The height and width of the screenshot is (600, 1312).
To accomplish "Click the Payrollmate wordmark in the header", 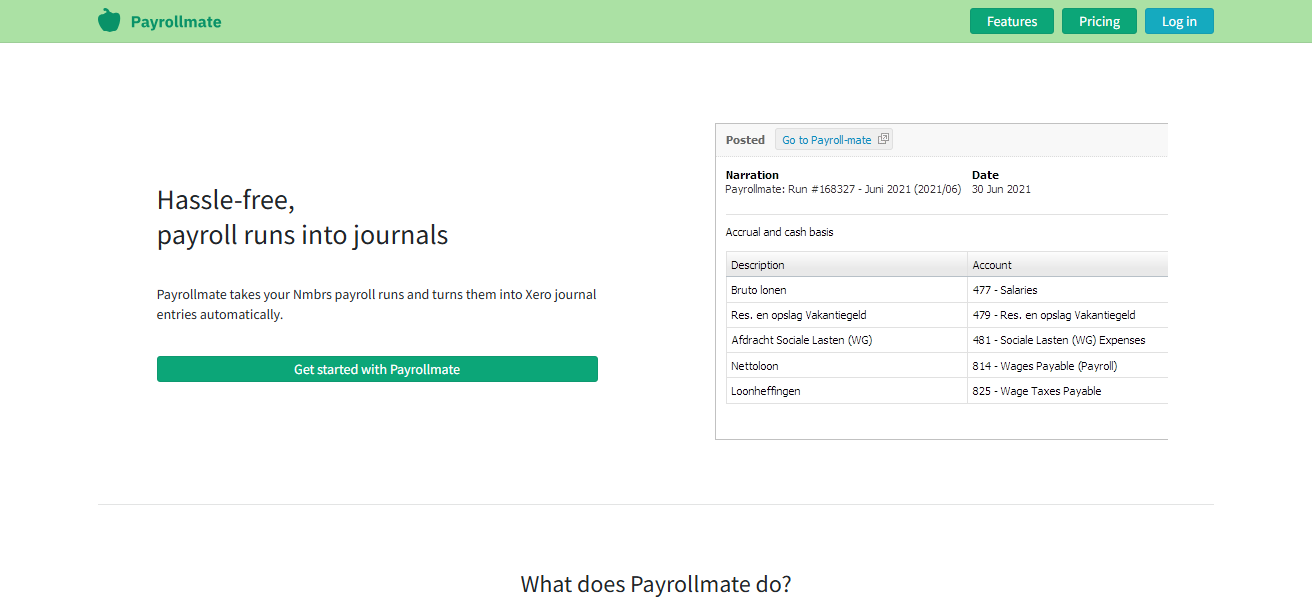I will pos(175,20).
